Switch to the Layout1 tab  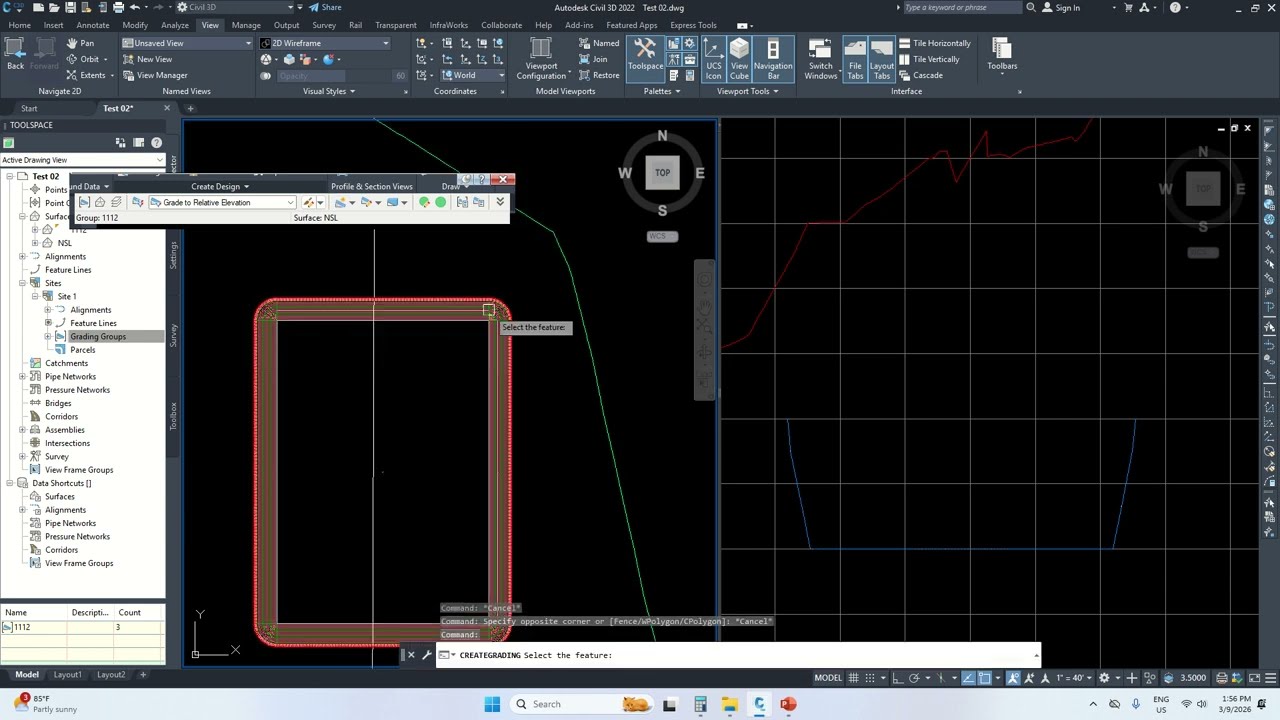point(67,675)
